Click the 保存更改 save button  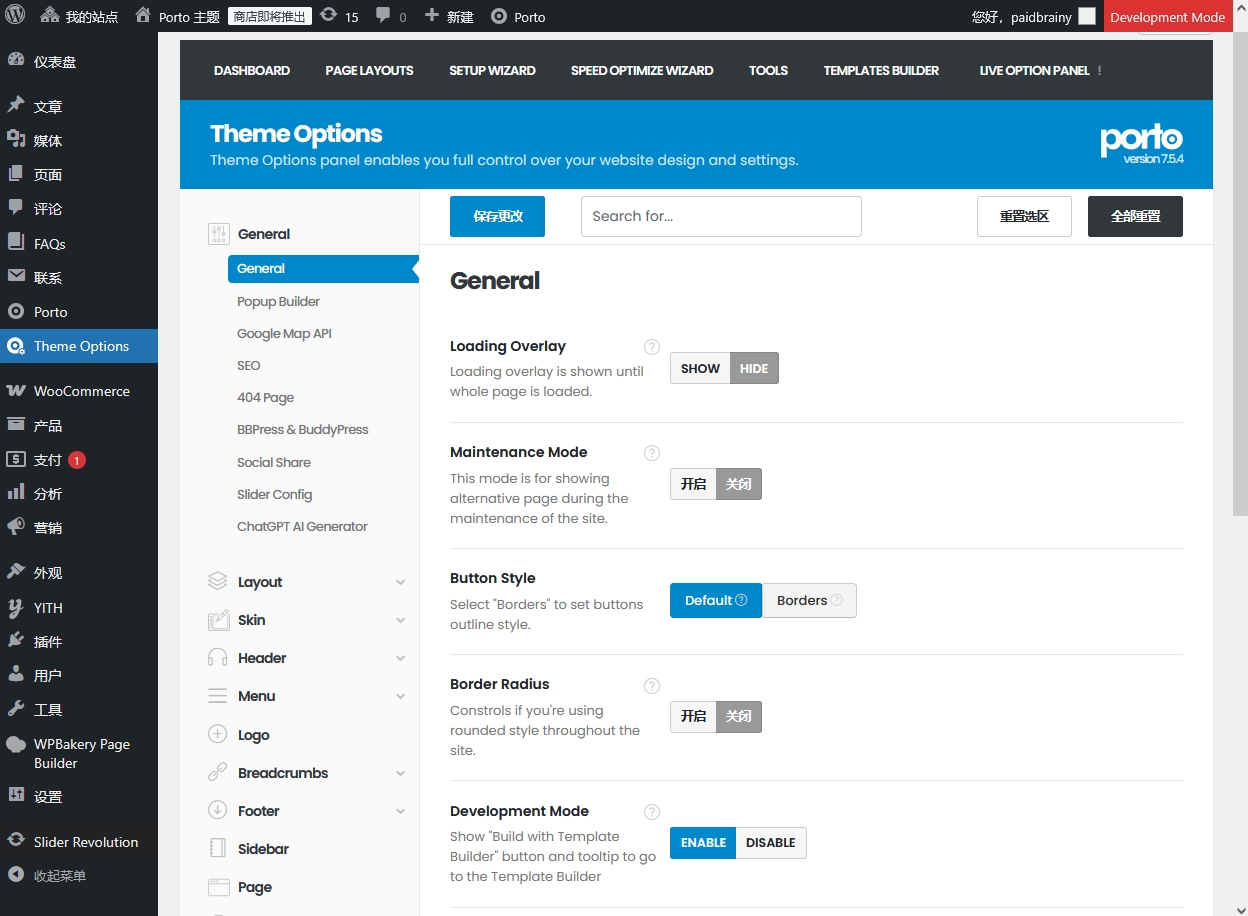[497, 216]
